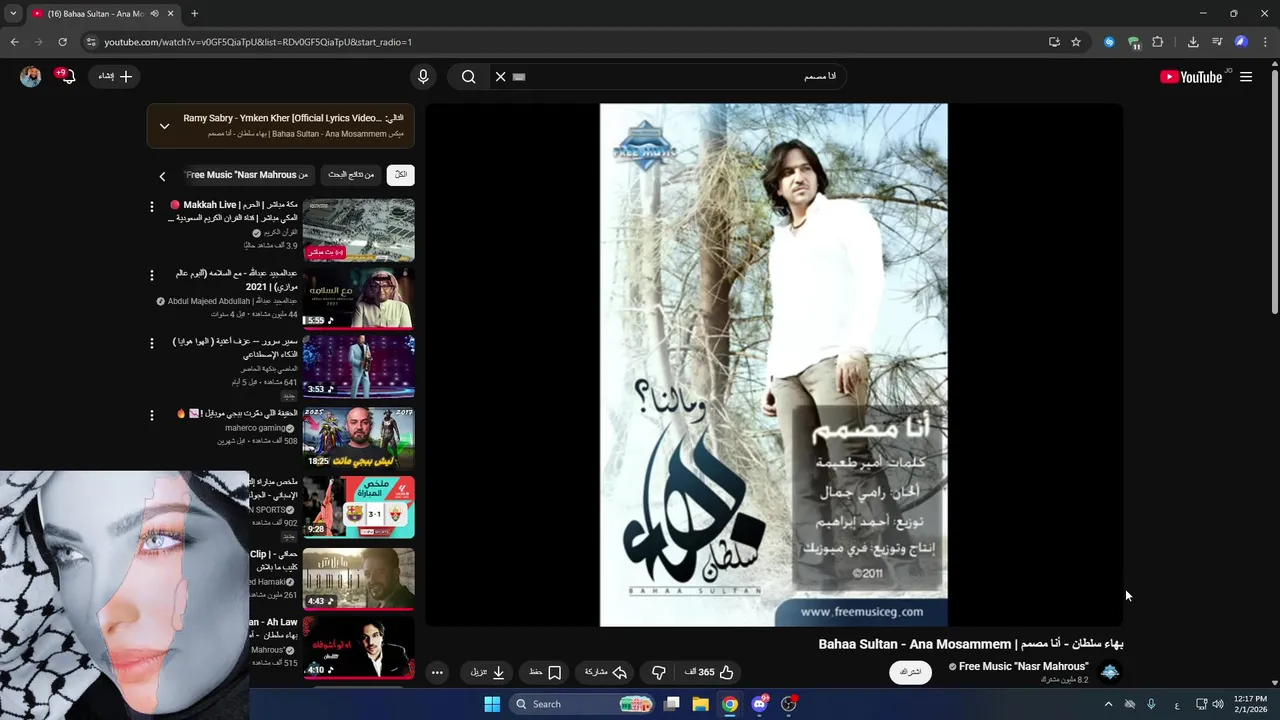Open the Makkah Live thumbnail
The height and width of the screenshot is (720, 1280).
coord(359,230)
